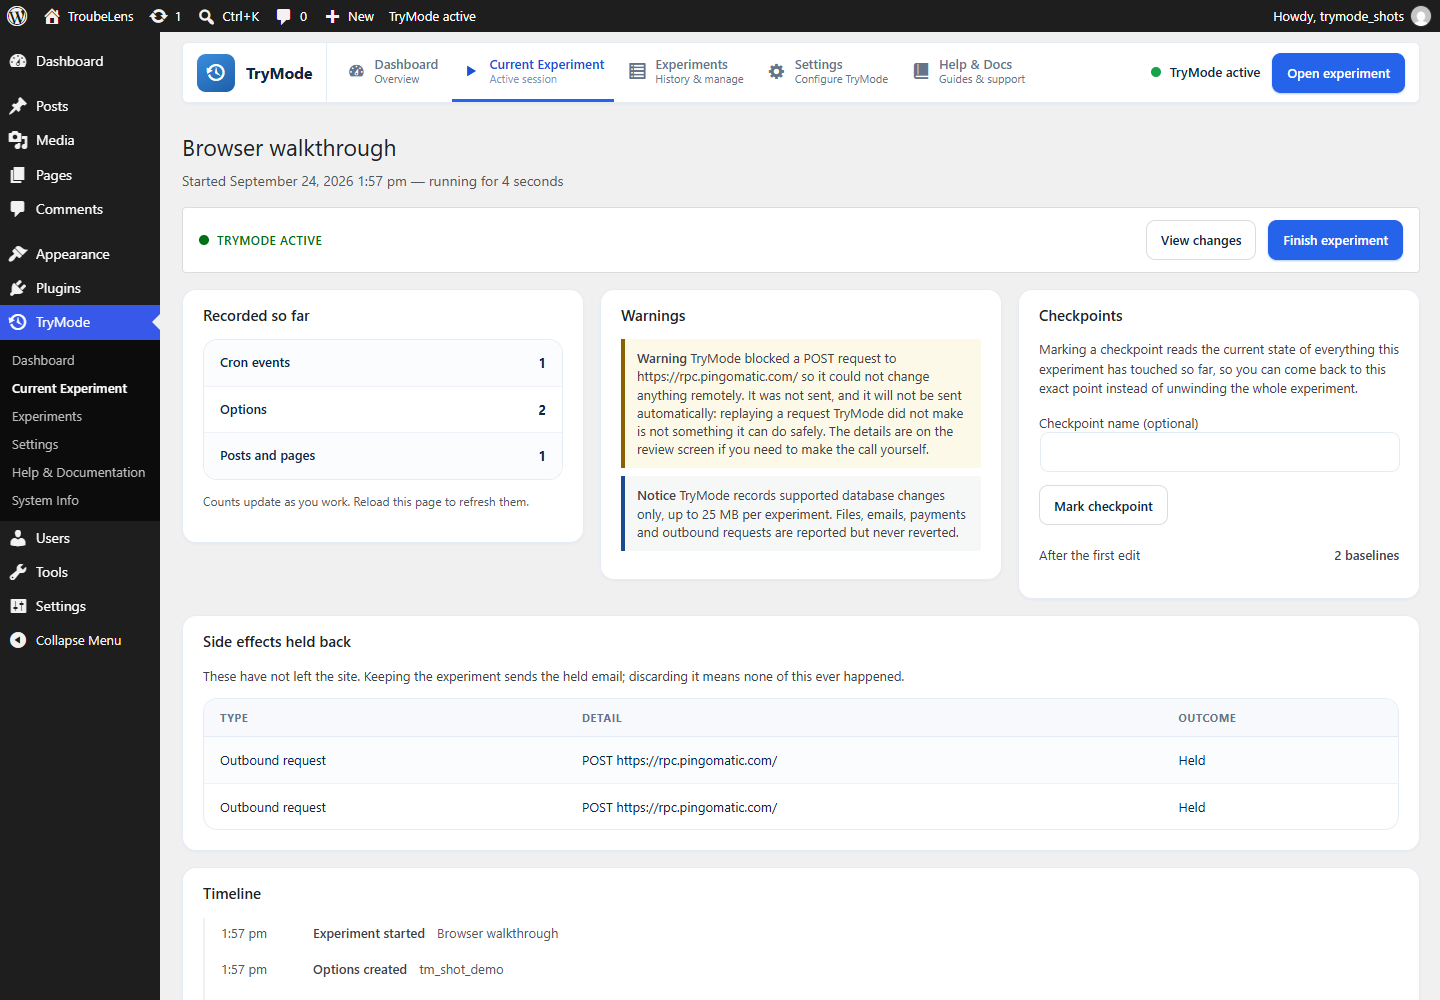This screenshot has width=1440, height=1000.
Task: Click the Appearance paintbrush icon in sidebar
Action: tap(18, 254)
